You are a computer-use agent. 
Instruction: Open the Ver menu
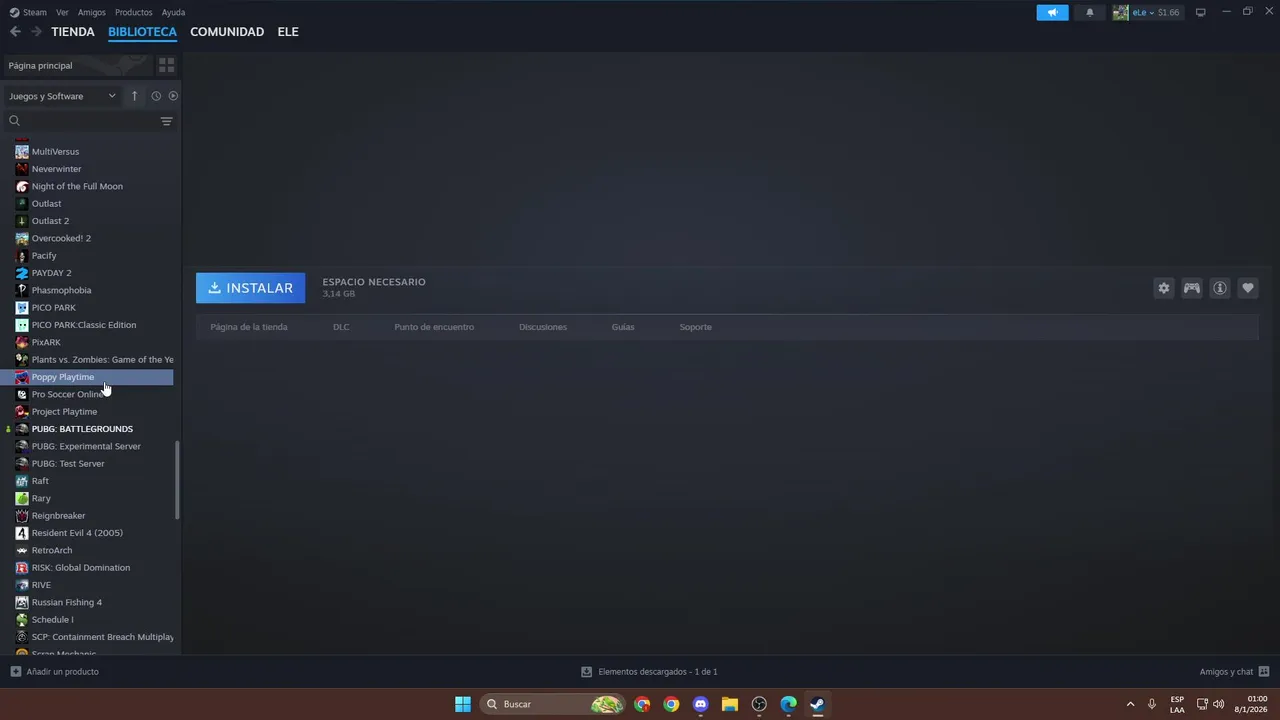pyautogui.click(x=62, y=12)
